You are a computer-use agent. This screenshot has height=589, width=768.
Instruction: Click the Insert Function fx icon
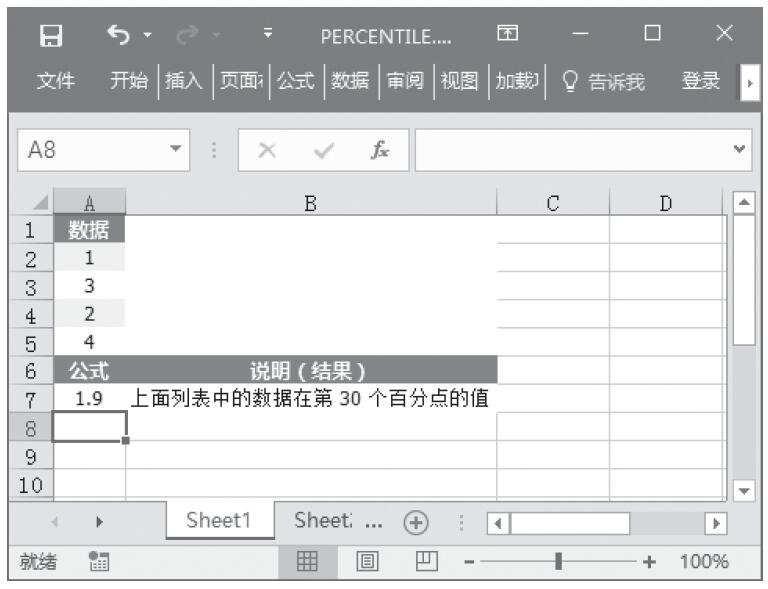pos(380,151)
